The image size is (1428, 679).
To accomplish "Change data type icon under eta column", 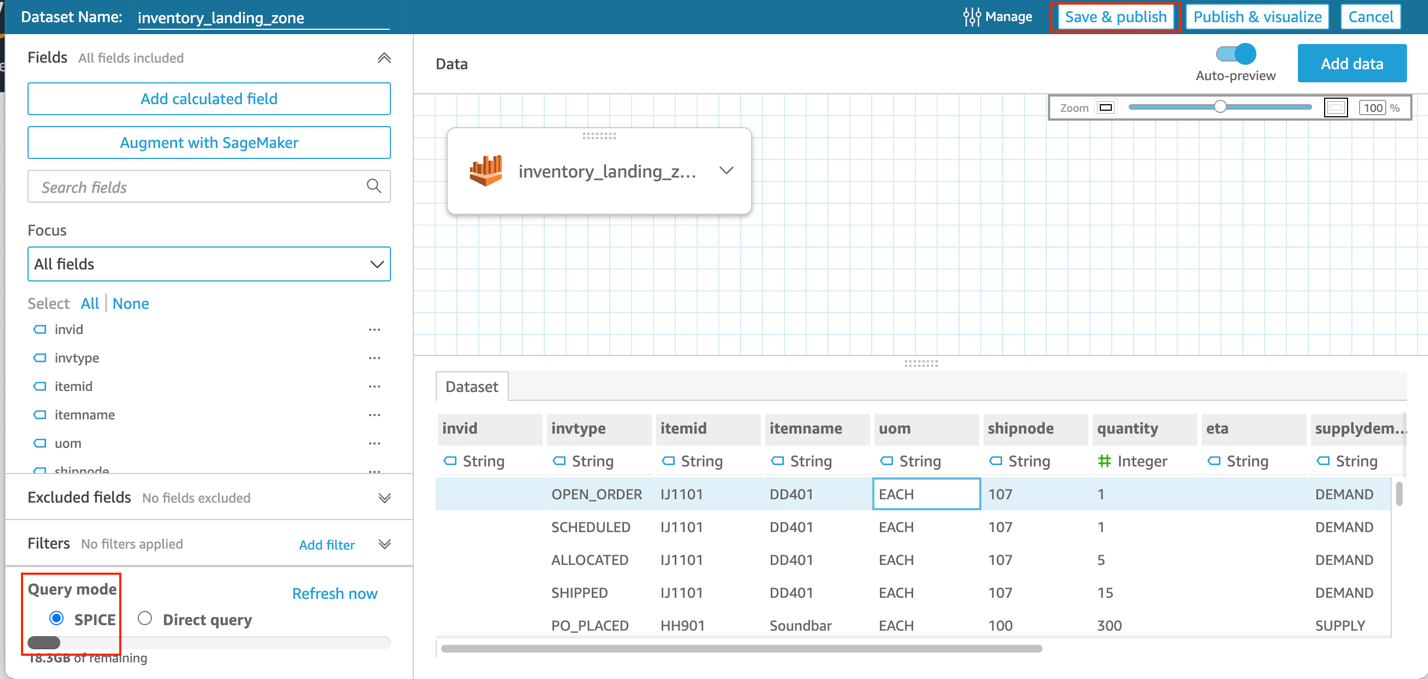I will 1214,461.
